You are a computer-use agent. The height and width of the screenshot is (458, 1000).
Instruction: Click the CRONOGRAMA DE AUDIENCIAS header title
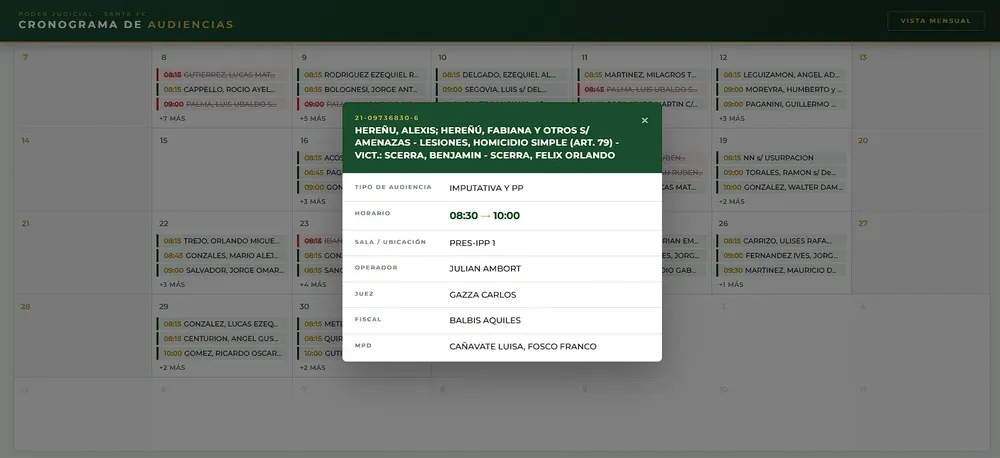126,25
